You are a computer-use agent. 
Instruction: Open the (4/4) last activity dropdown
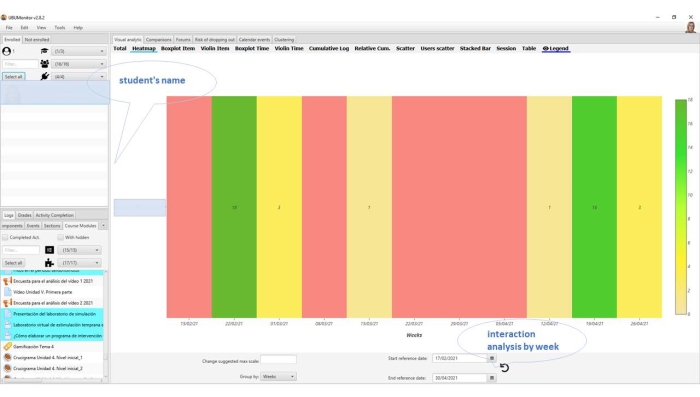tap(79, 76)
